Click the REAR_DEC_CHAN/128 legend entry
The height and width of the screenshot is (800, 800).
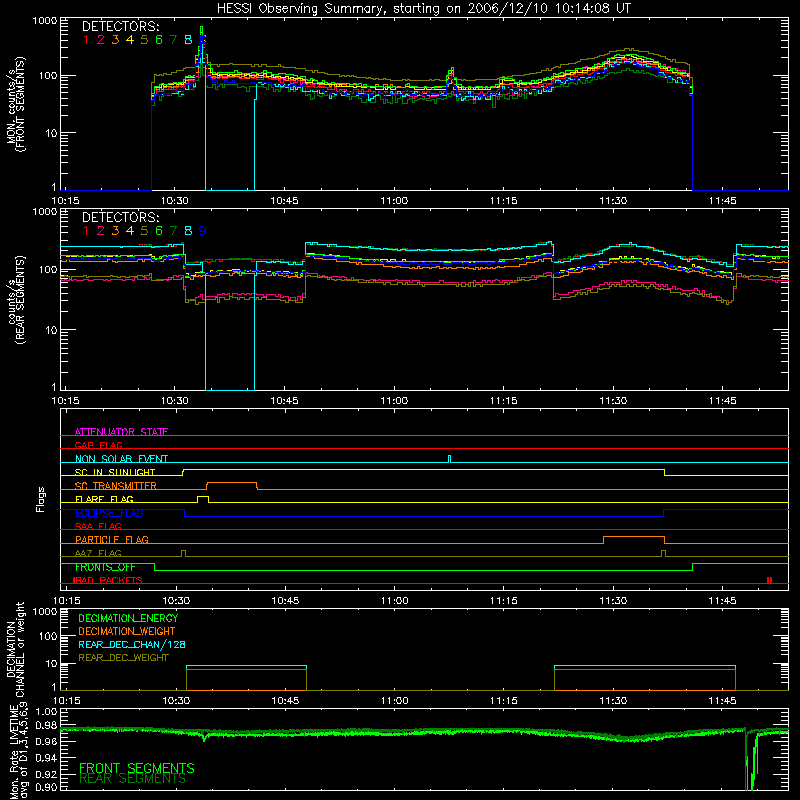point(132,644)
